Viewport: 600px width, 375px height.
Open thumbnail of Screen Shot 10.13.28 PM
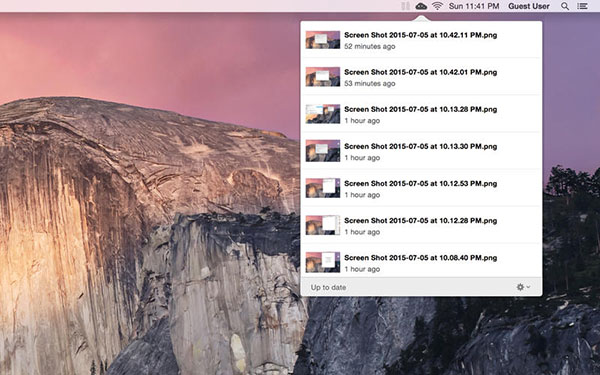tap(323, 114)
